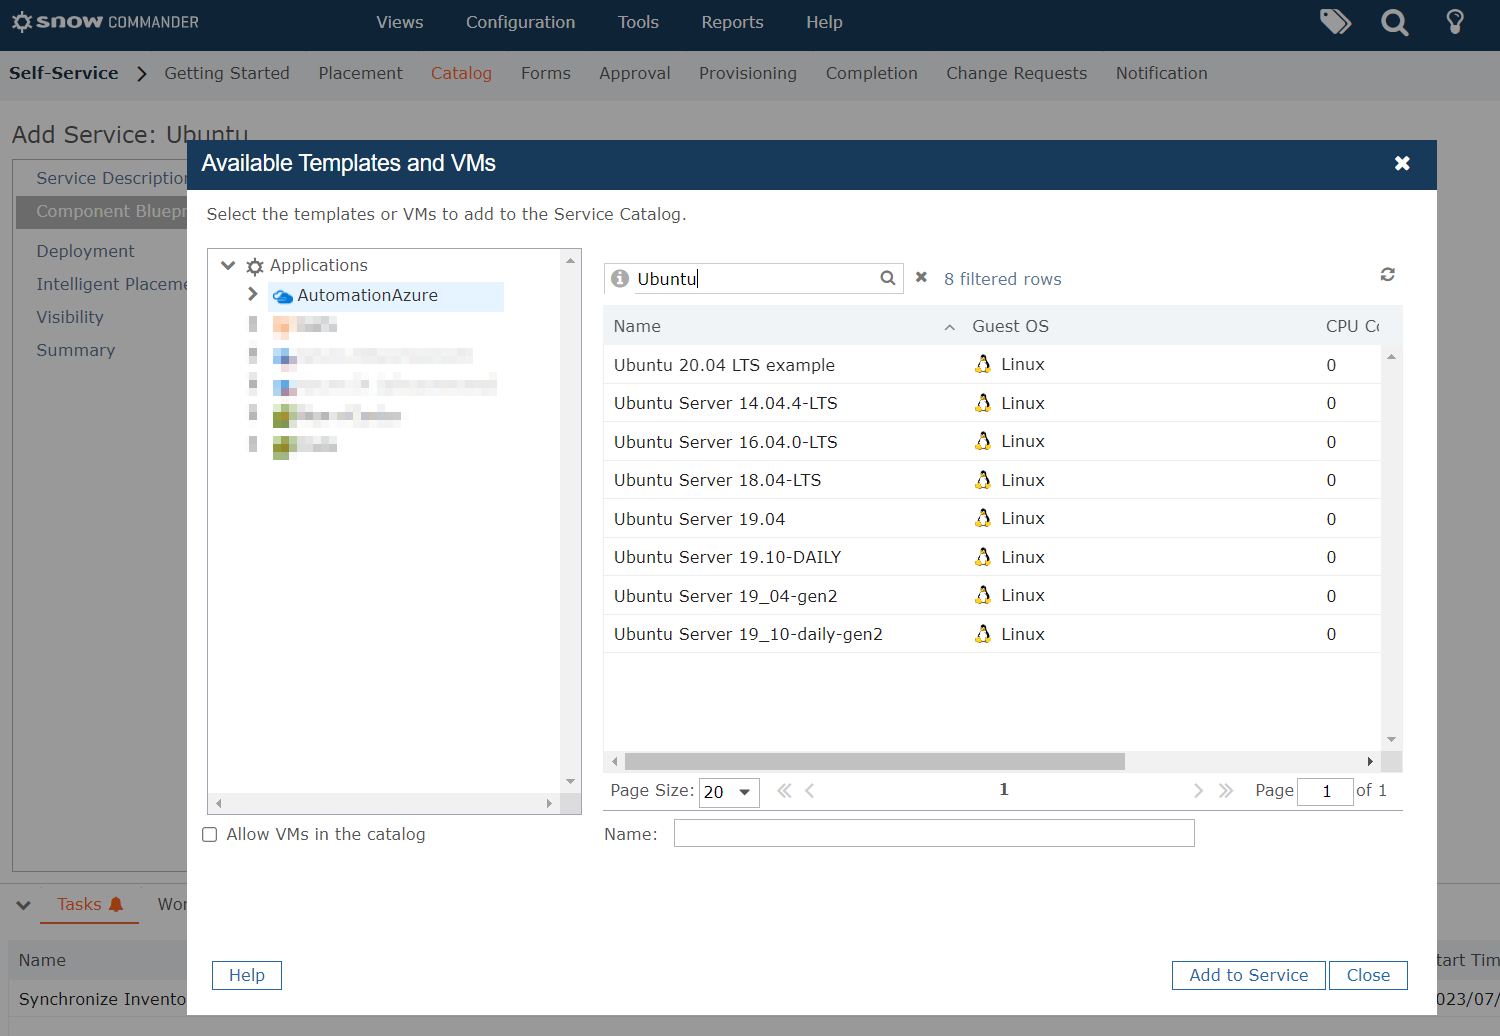
Task: Select Ubuntu Server 19_10-daily-gen2 row
Action: pyautogui.click(x=992, y=634)
